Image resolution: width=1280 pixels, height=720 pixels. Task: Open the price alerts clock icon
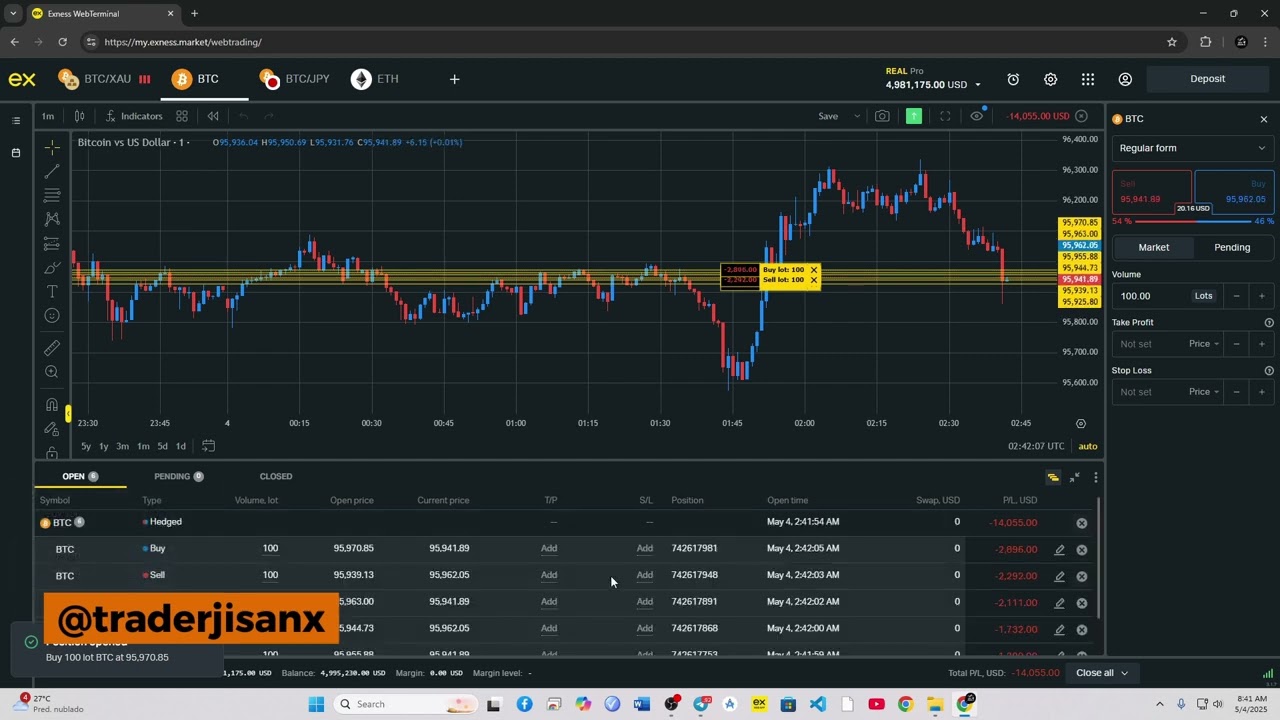[1013, 79]
